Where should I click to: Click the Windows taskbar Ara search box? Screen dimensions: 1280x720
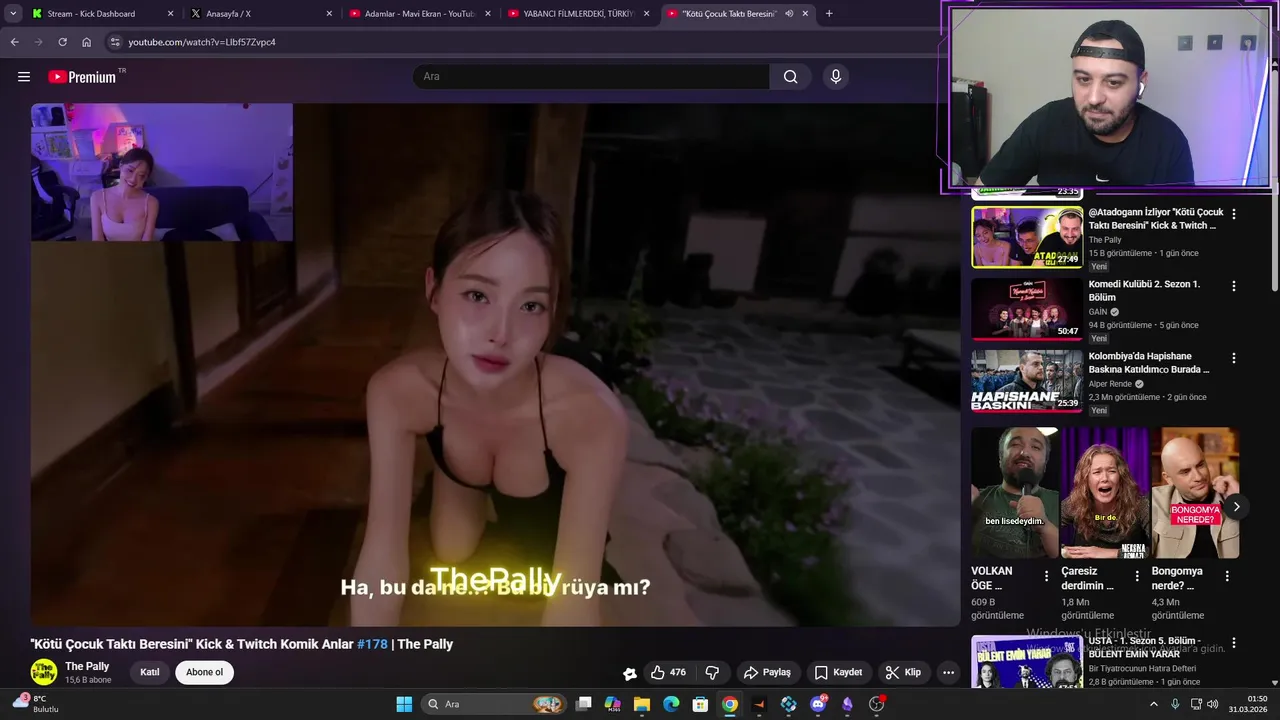(x=494, y=704)
